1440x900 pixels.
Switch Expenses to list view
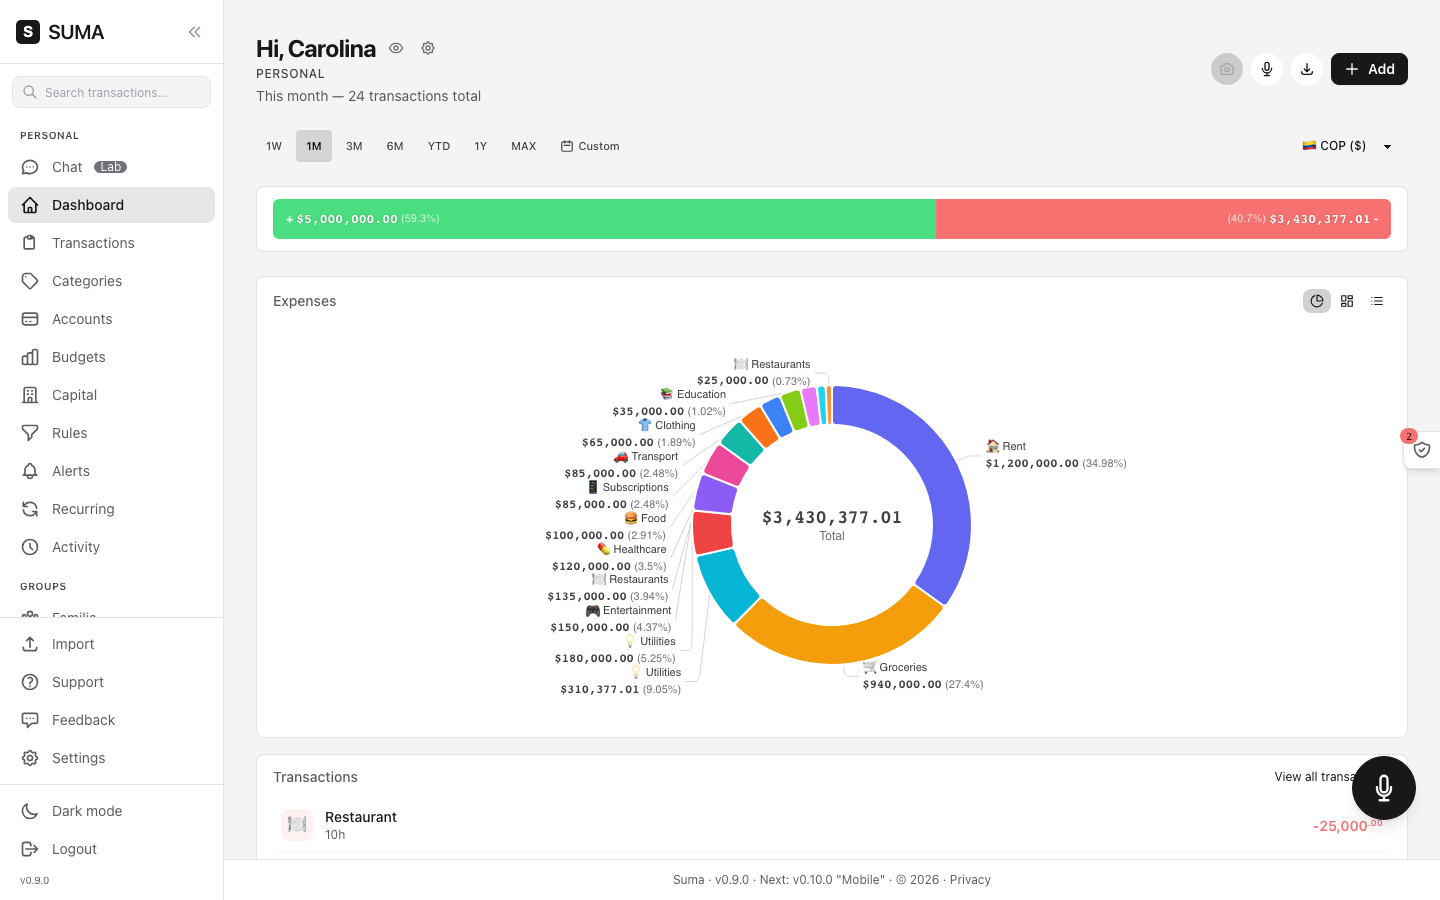click(x=1377, y=301)
